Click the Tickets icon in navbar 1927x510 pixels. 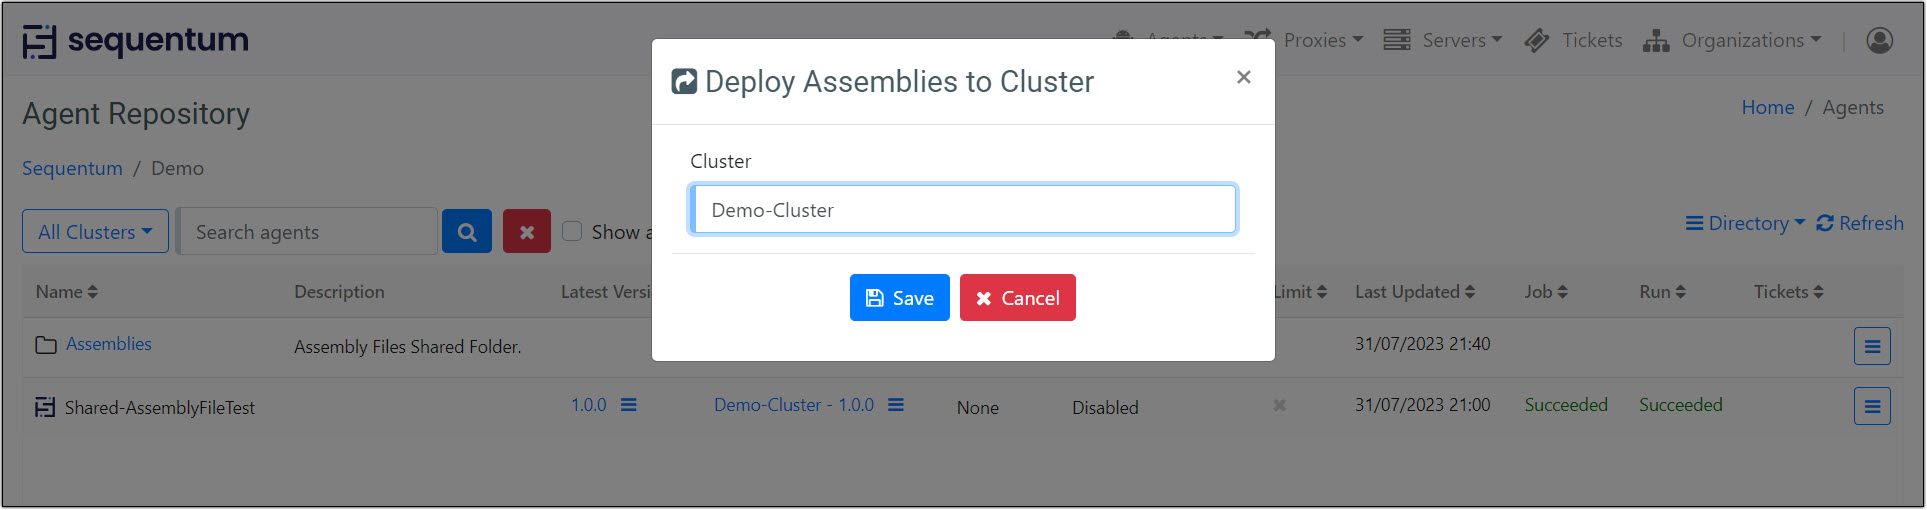(1537, 40)
